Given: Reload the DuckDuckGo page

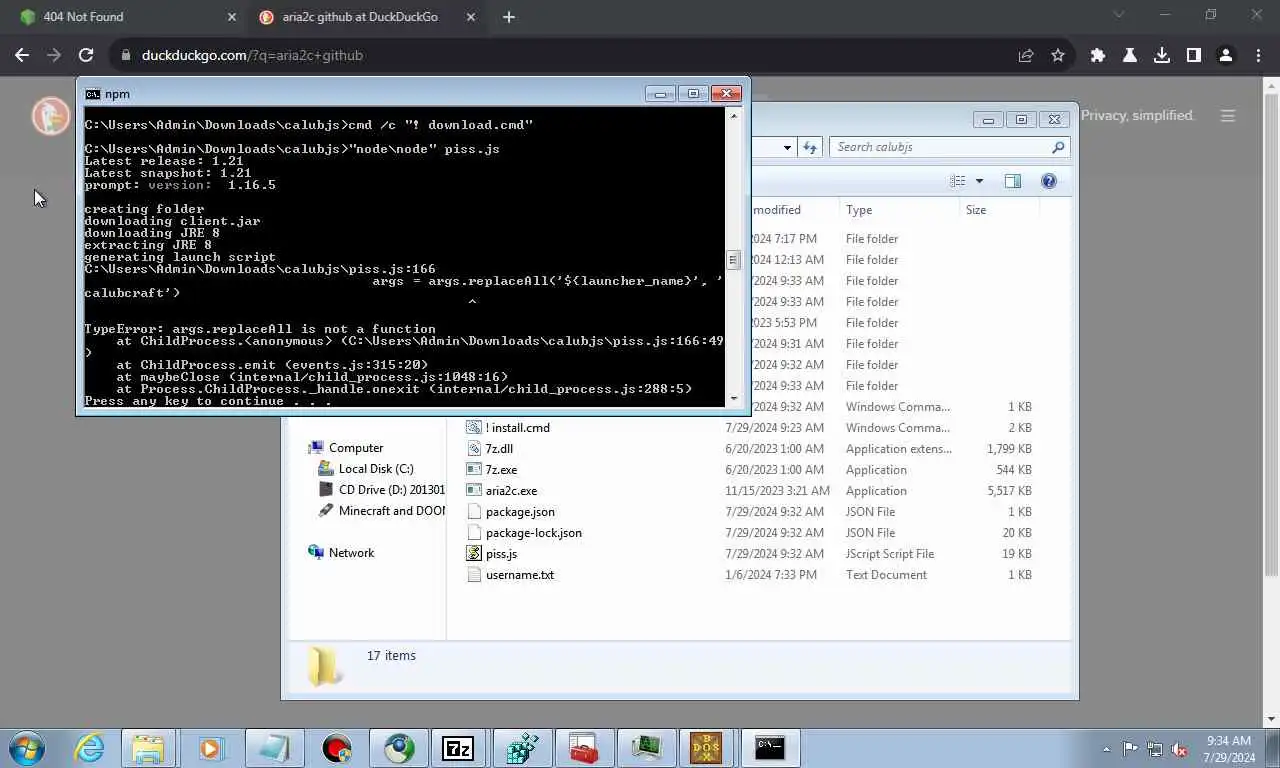Looking at the screenshot, I should pos(86,56).
